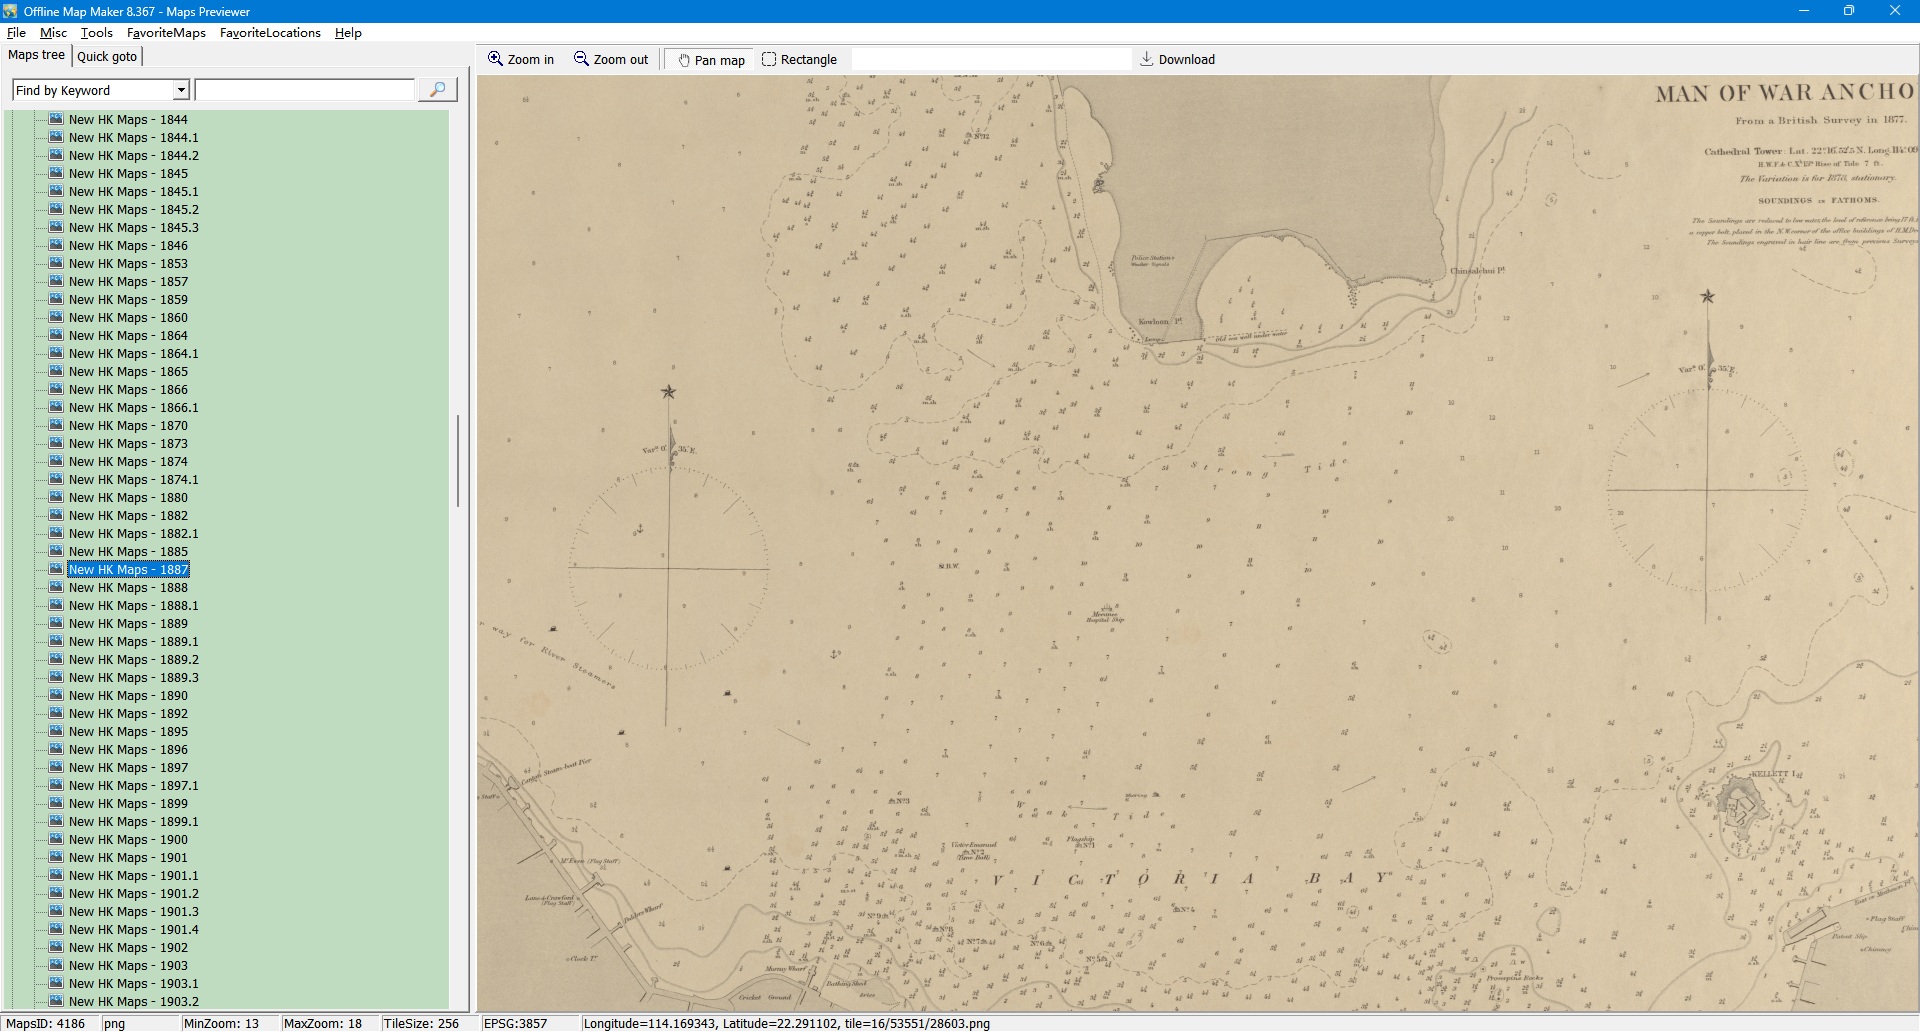Click the Zoom out magnifier icon
The height and width of the screenshot is (1032, 1920).
pyautogui.click(x=581, y=59)
